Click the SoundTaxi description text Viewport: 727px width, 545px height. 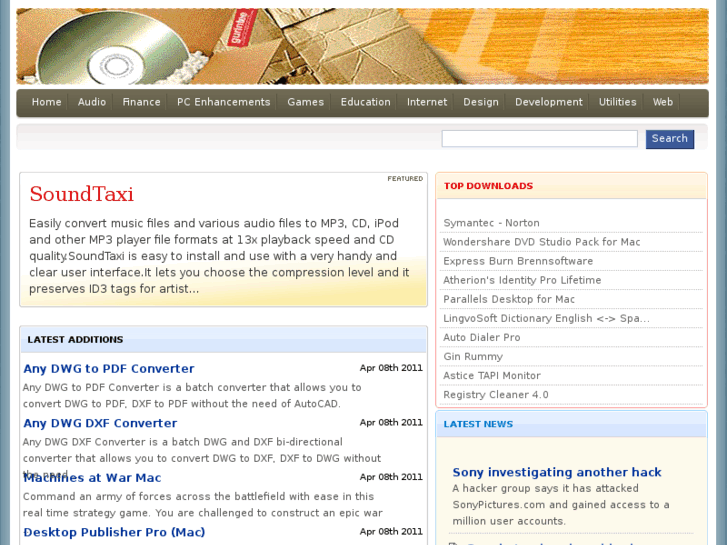219,256
